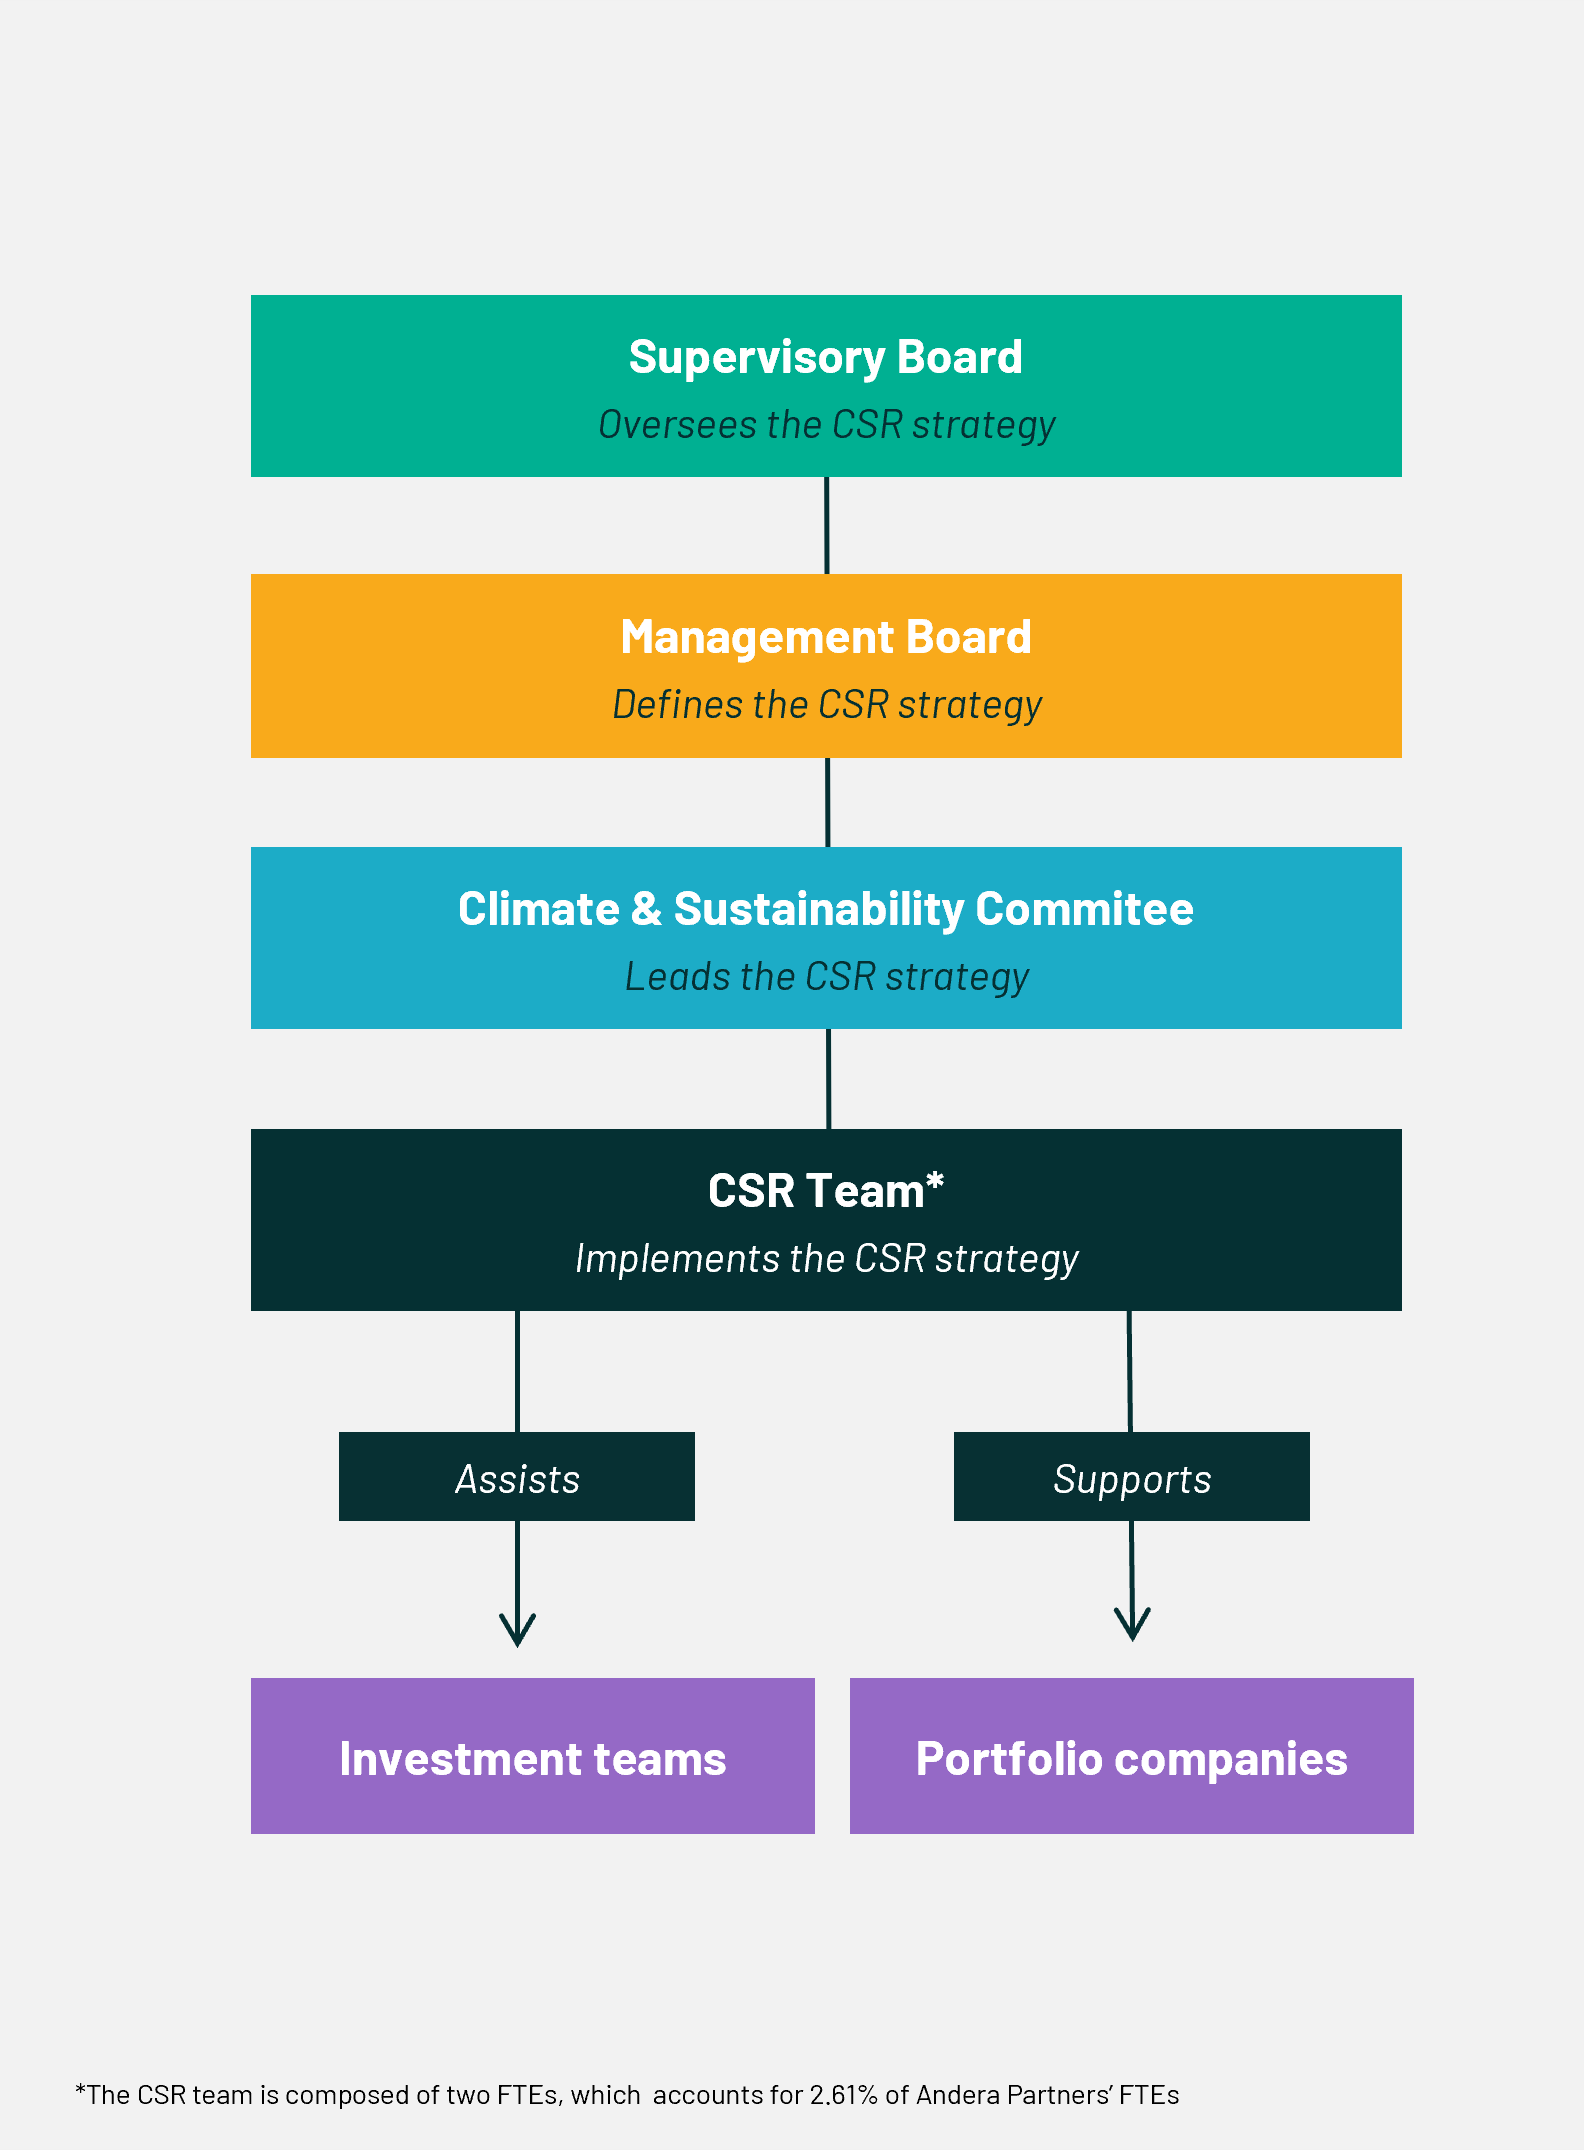Image resolution: width=1584 pixels, height=2150 pixels.
Task: Click line connecting CSR Team to Supports
Action: pyautogui.click(x=1130, y=1371)
